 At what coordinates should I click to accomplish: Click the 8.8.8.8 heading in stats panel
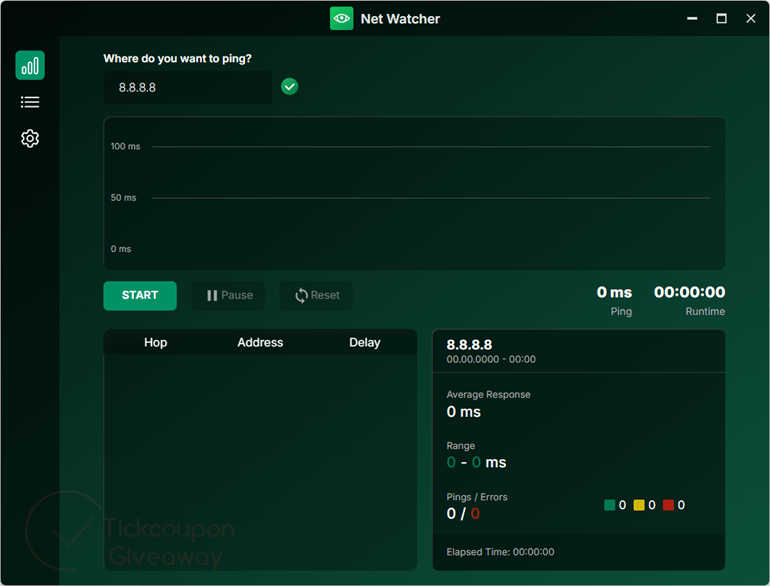[469, 345]
